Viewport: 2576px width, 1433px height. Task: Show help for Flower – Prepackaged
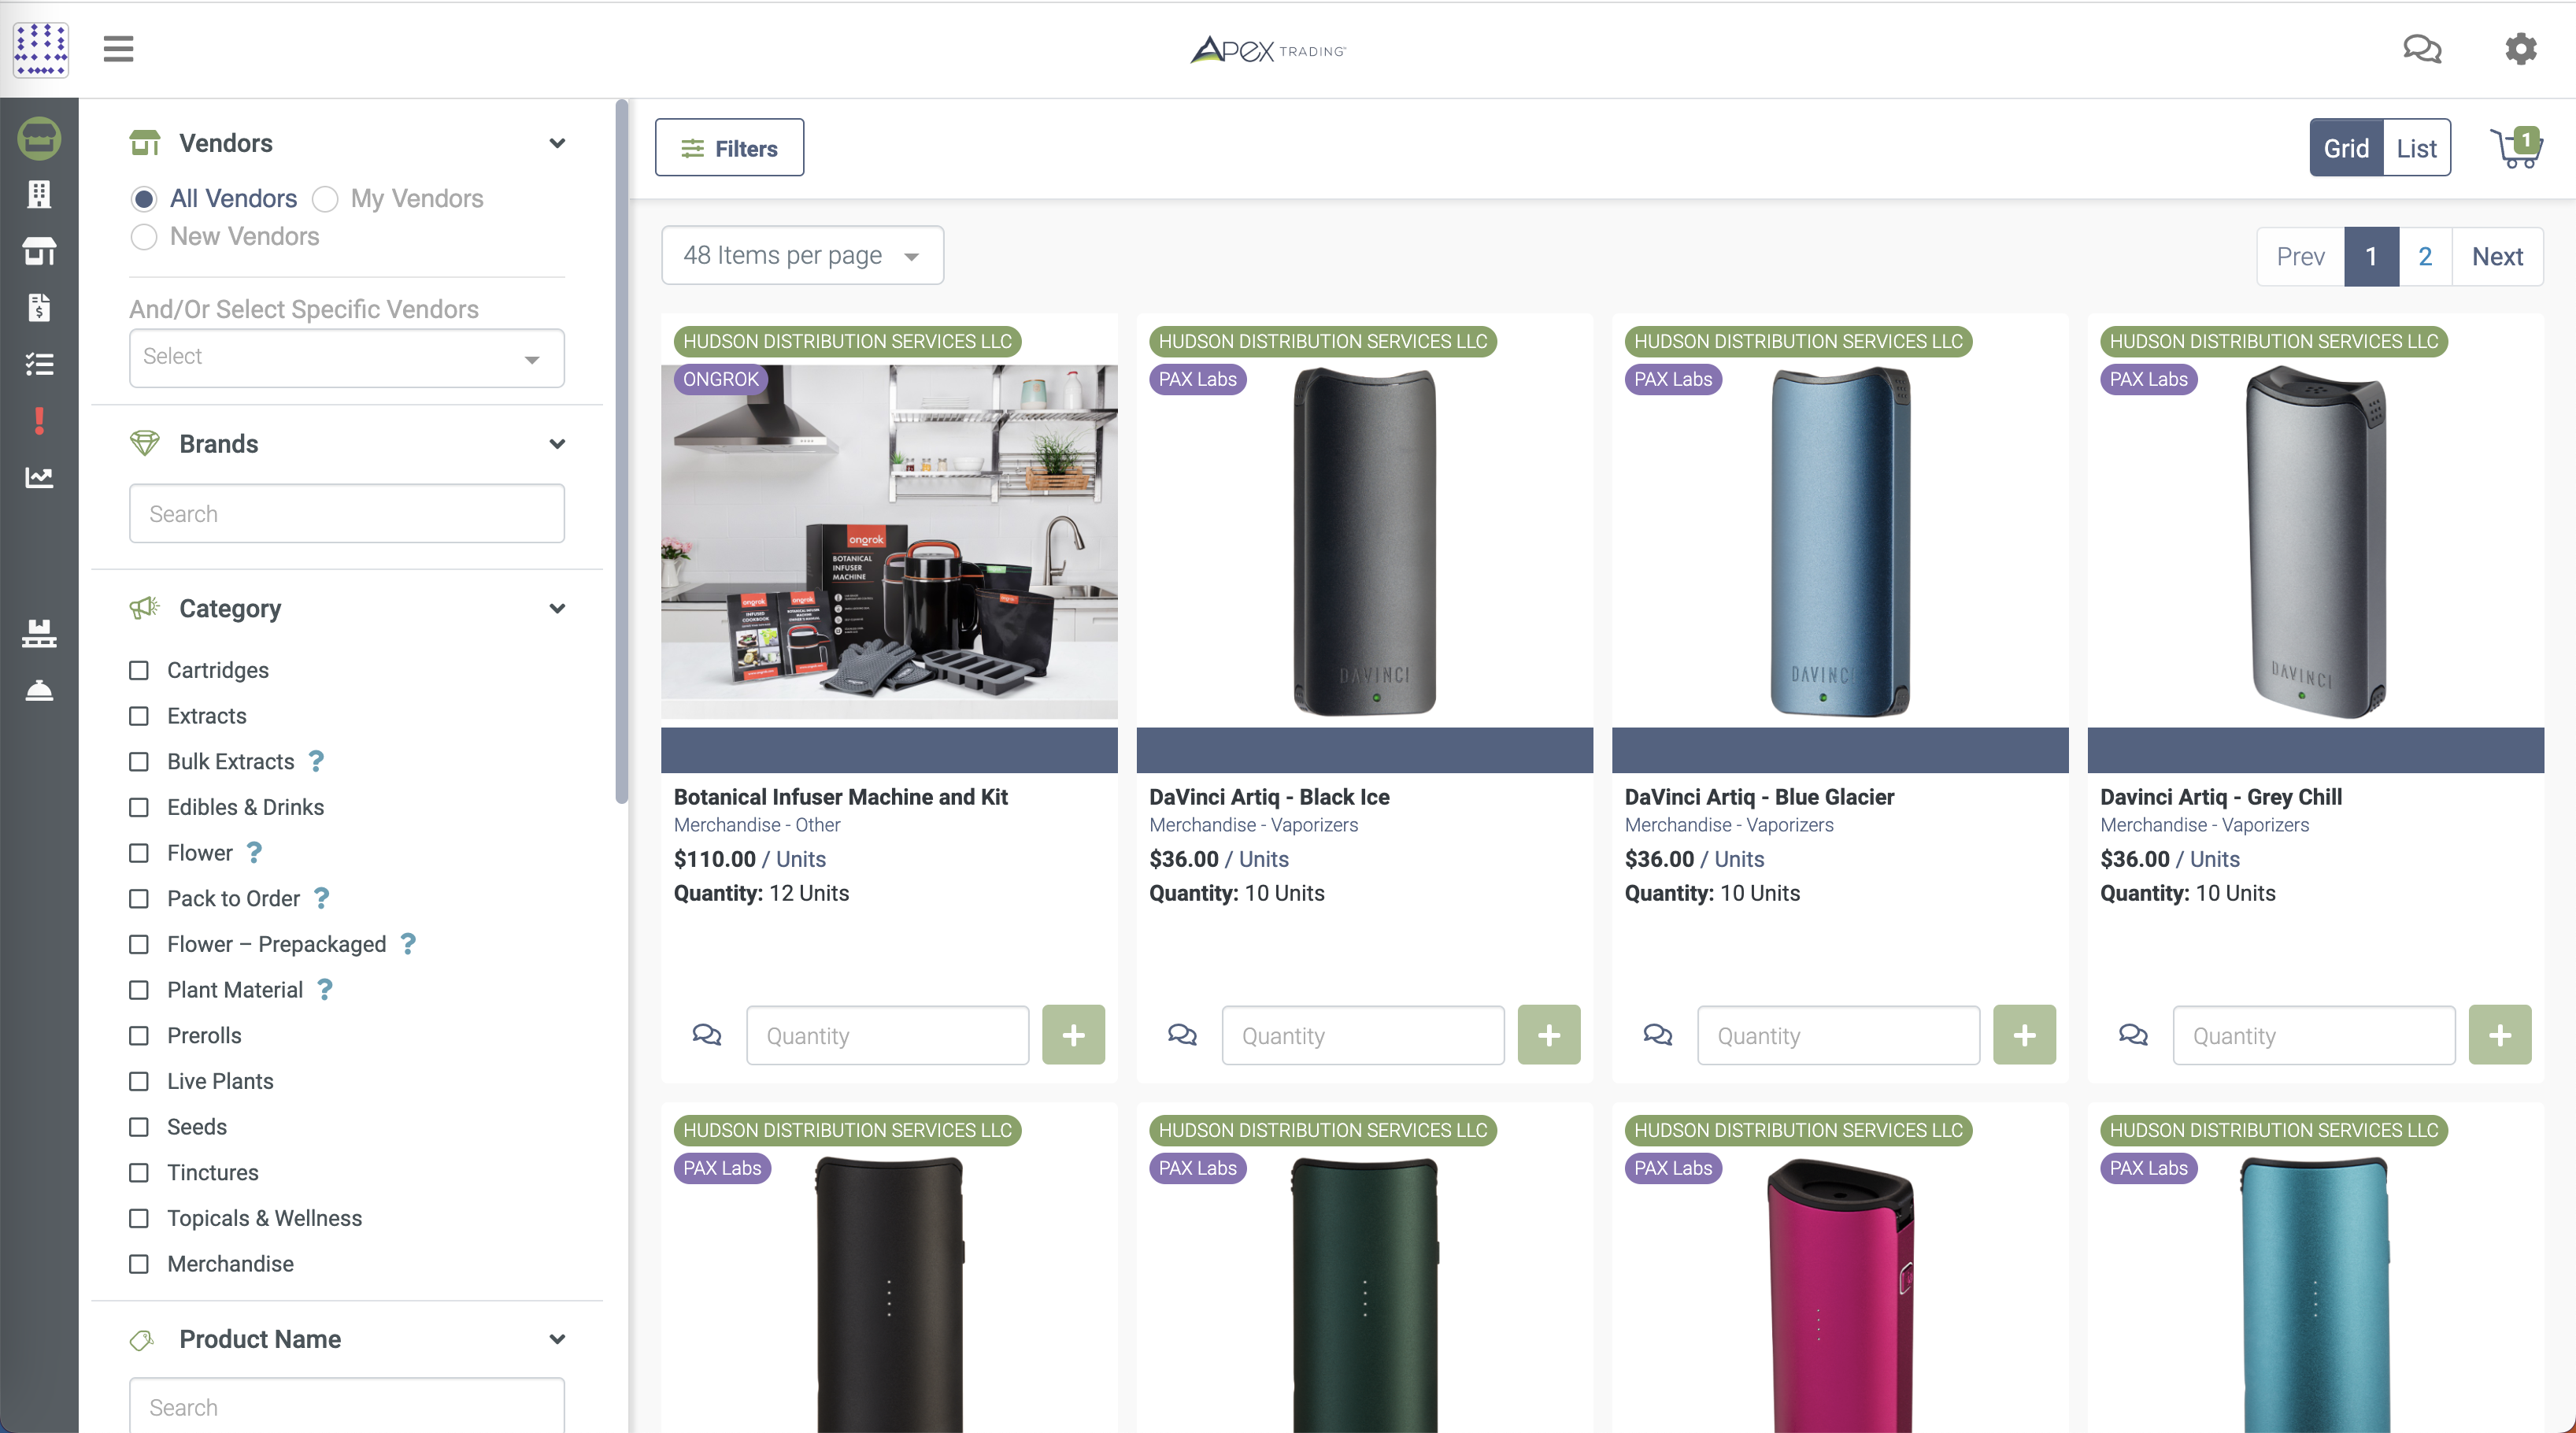408,943
